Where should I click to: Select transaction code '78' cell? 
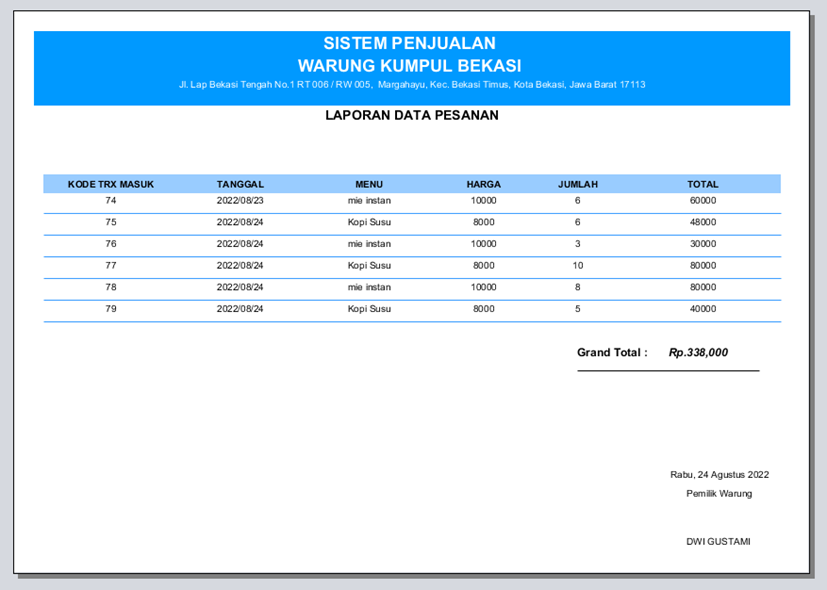point(111,287)
